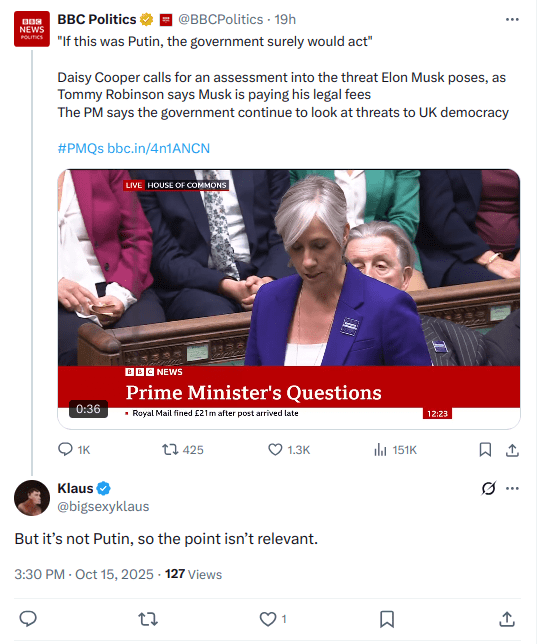This screenshot has height=644, width=544.
Task: Bookmark the BBC Politics post
Action: point(485,450)
